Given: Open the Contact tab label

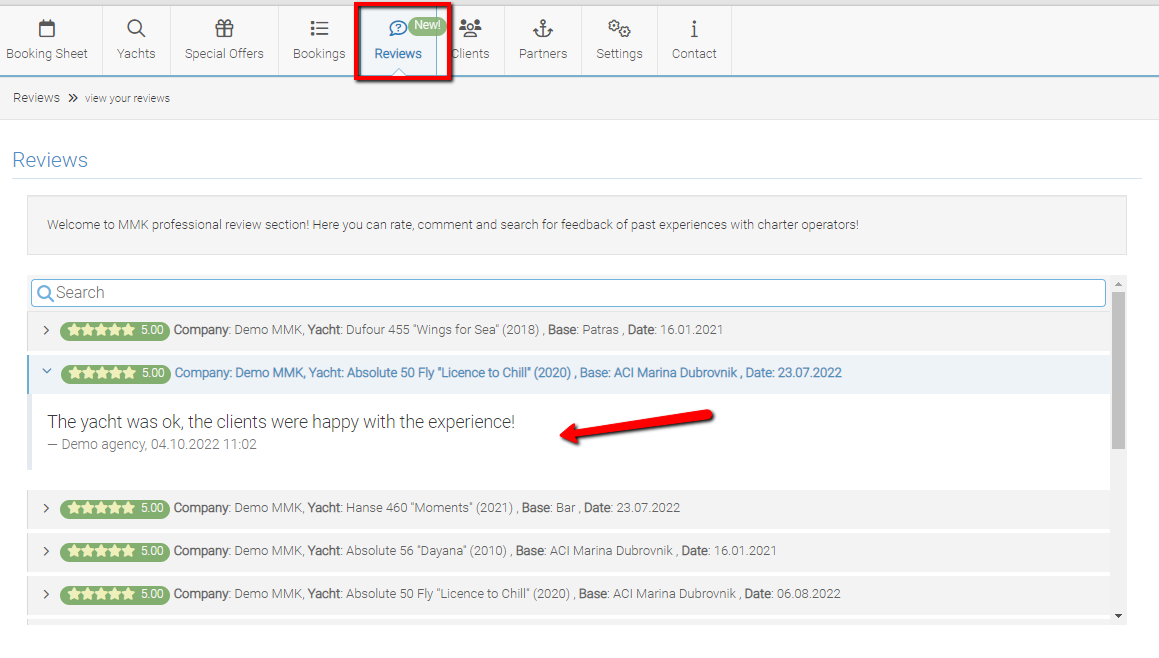Looking at the screenshot, I should (694, 54).
